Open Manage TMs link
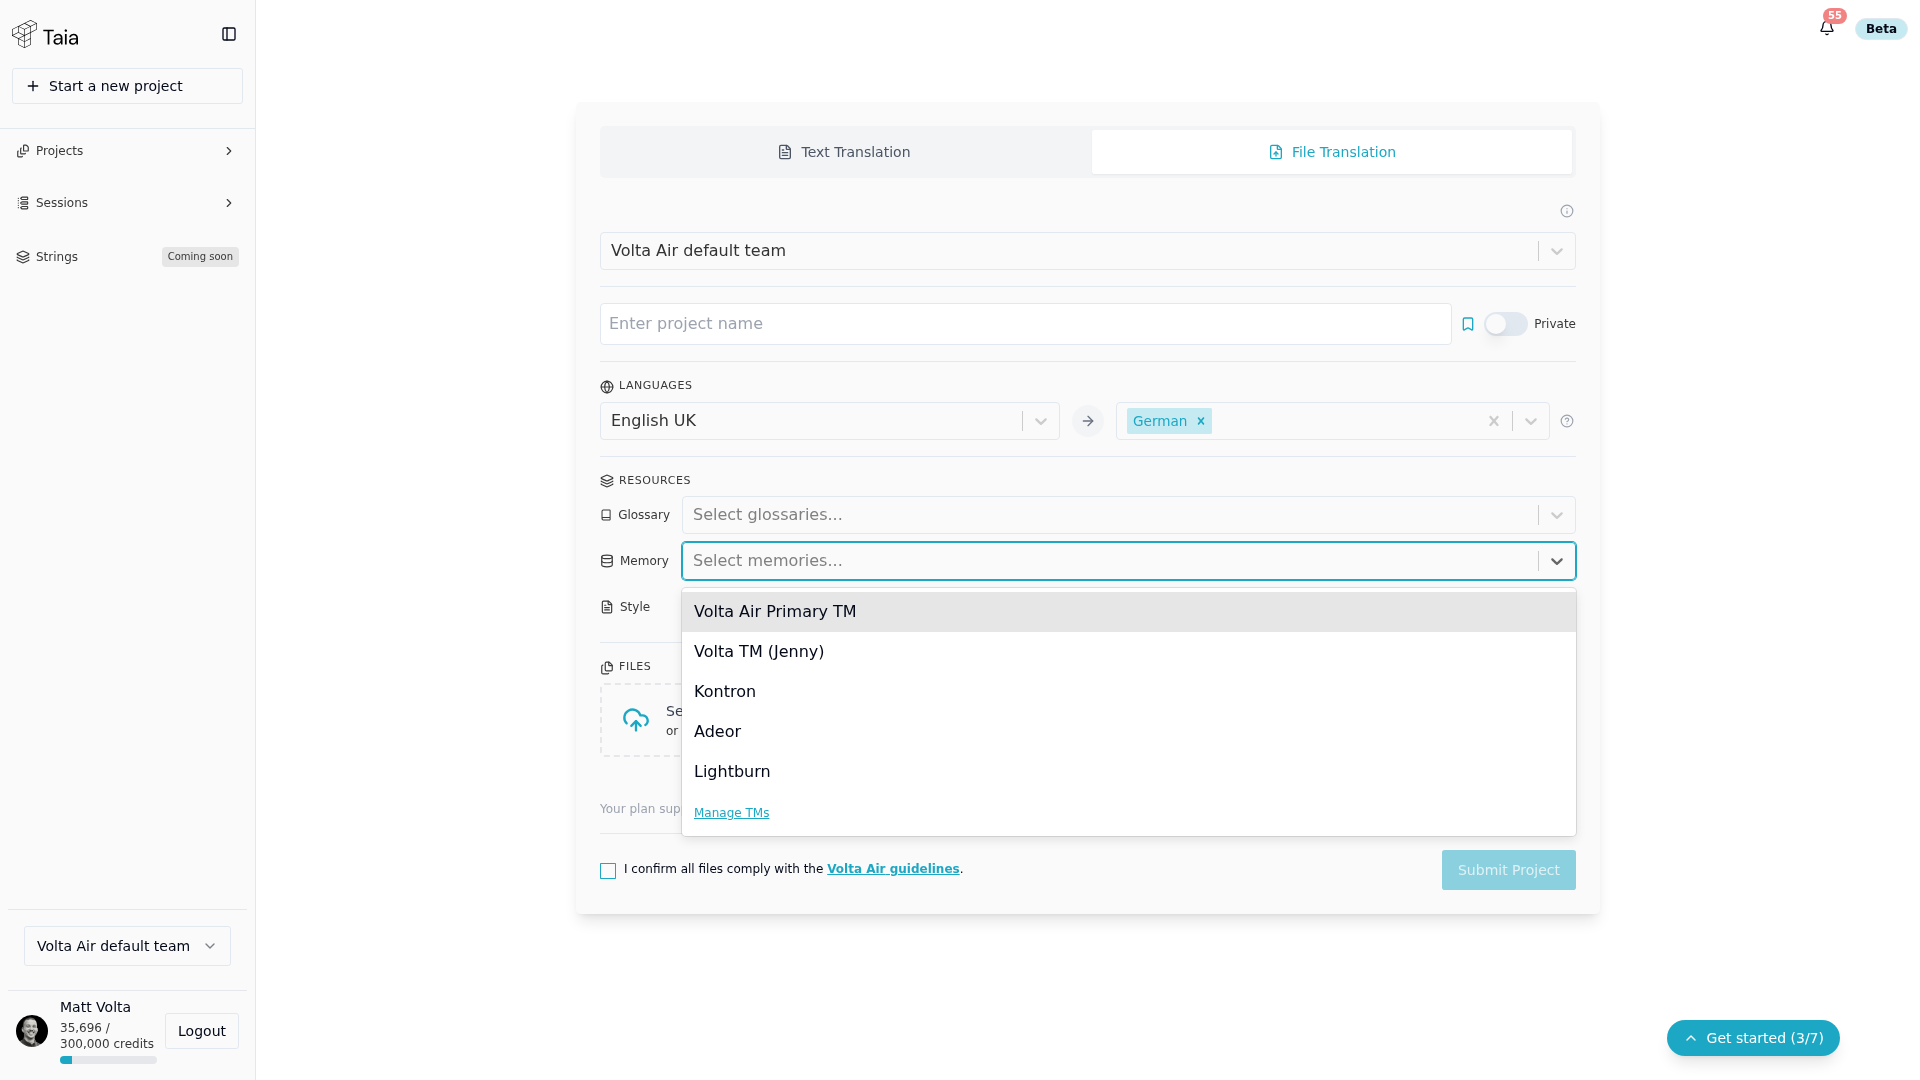This screenshot has width=1920, height=1080. pyautogui.click(x=731, y=813)
